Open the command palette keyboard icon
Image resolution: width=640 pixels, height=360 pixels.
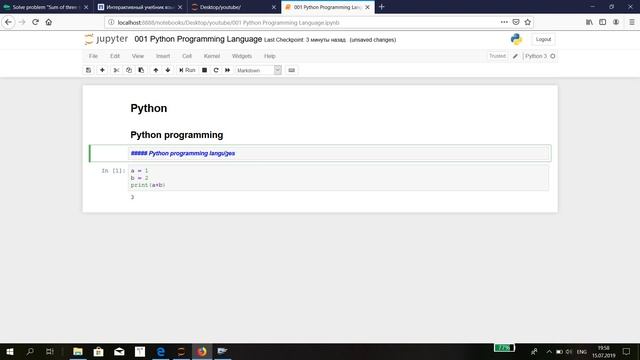tap(291, 70)
